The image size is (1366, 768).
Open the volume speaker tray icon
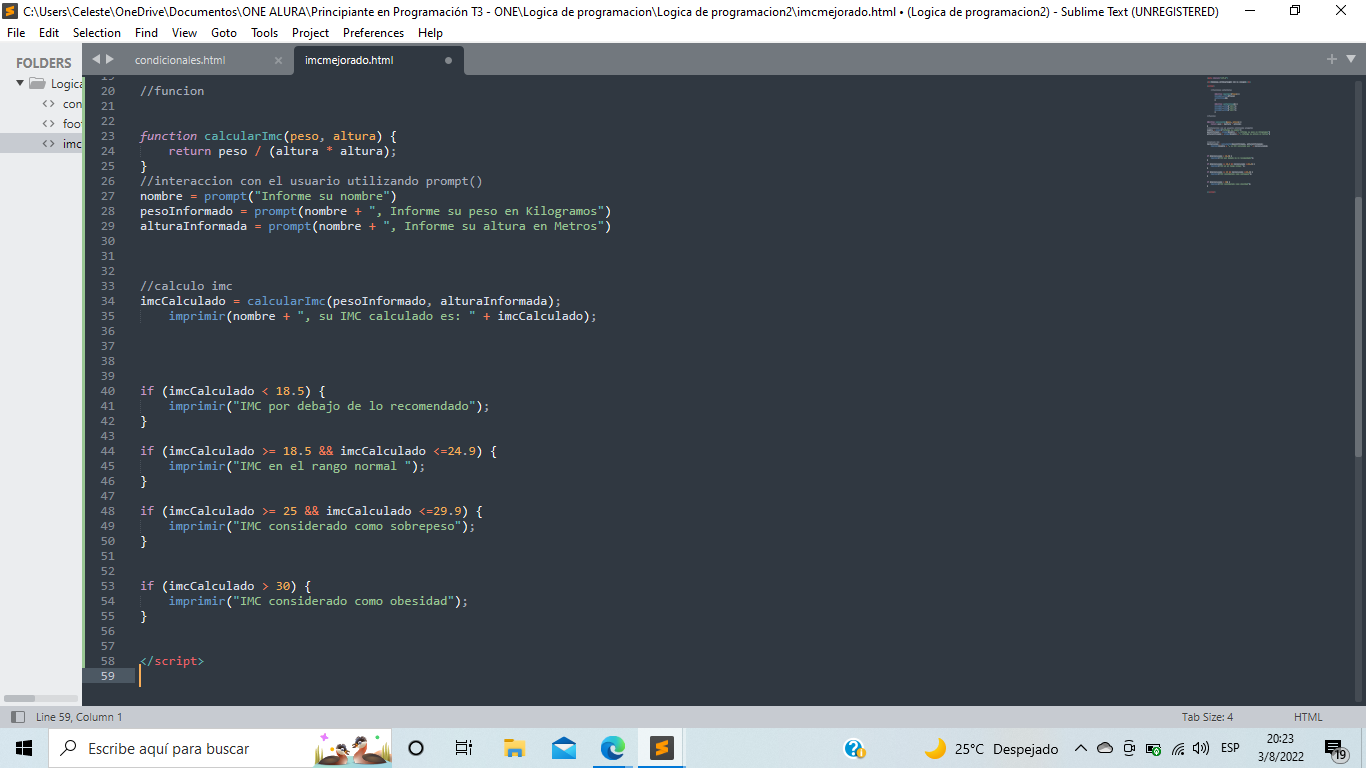(1201, 748)
